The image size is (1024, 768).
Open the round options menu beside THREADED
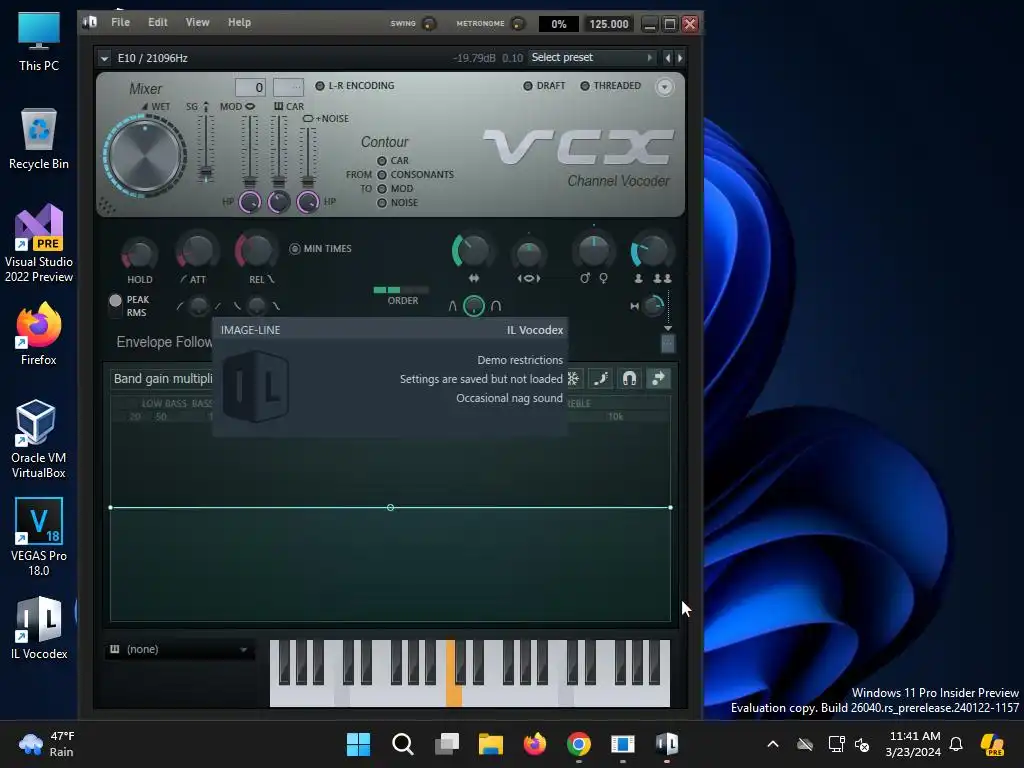tap(664, 87)
